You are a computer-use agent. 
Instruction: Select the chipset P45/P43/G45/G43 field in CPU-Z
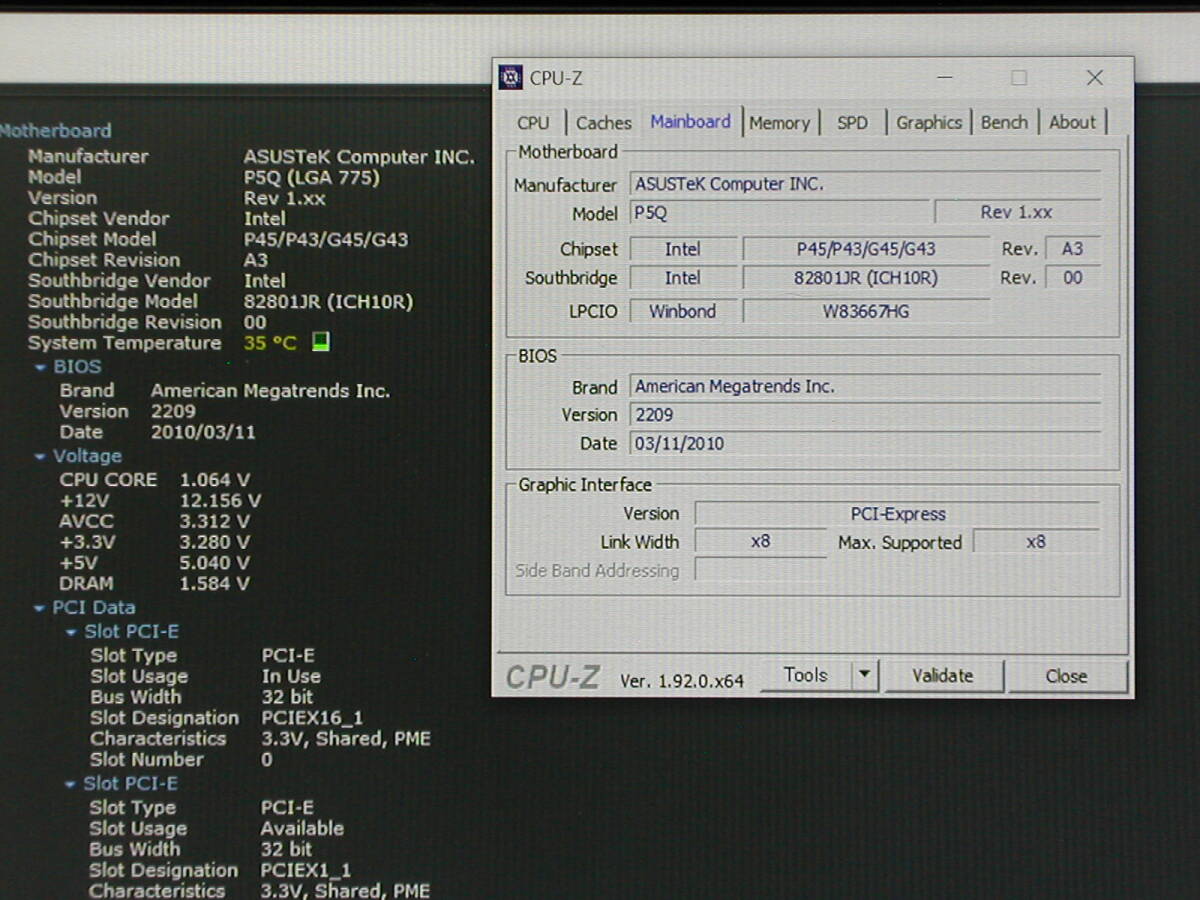click(866, 249)
